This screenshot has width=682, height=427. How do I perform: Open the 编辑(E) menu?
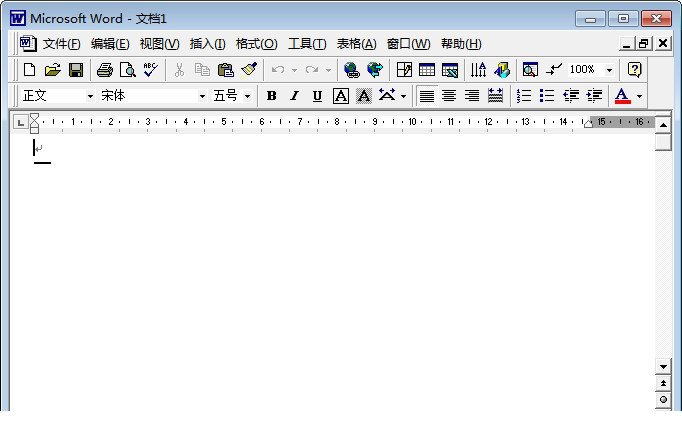pos(110,44)
